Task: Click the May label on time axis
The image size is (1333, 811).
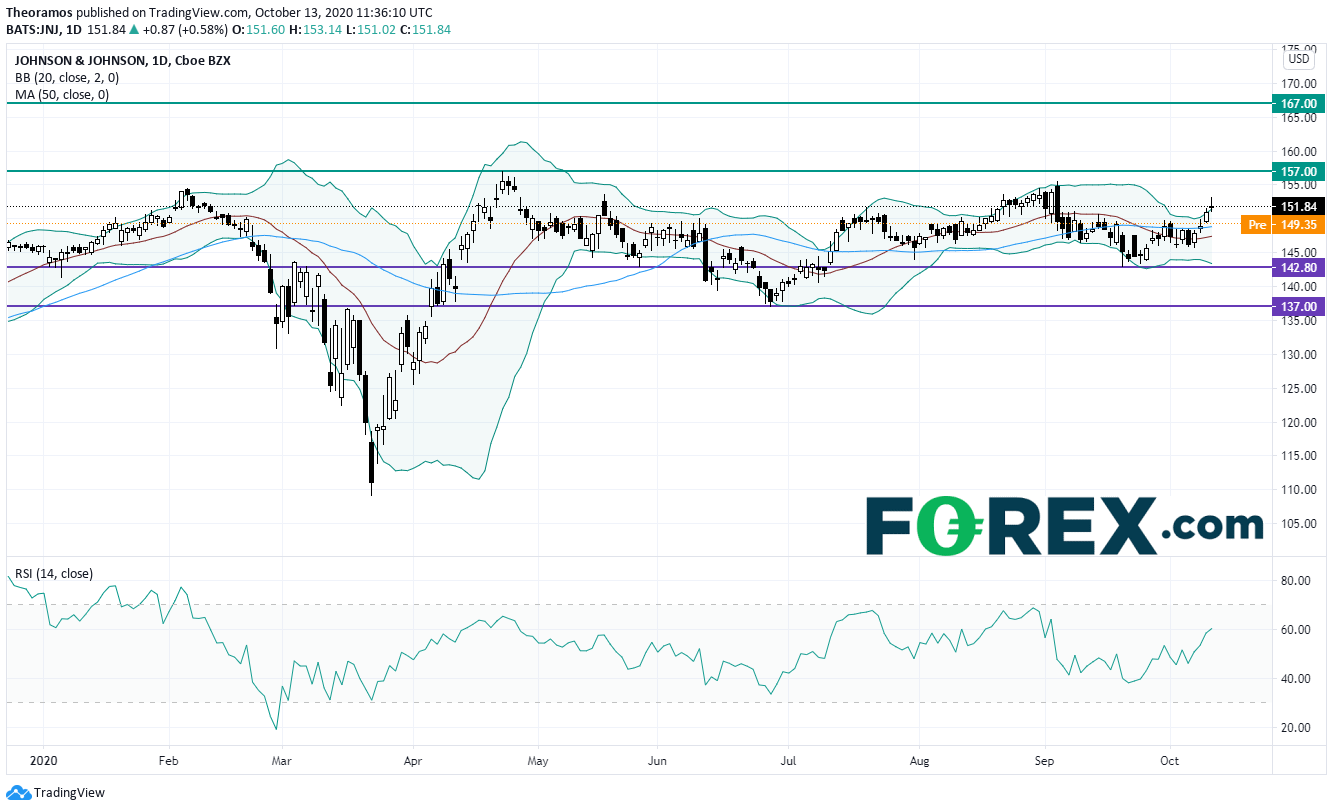Action: (x=538, y=761)
